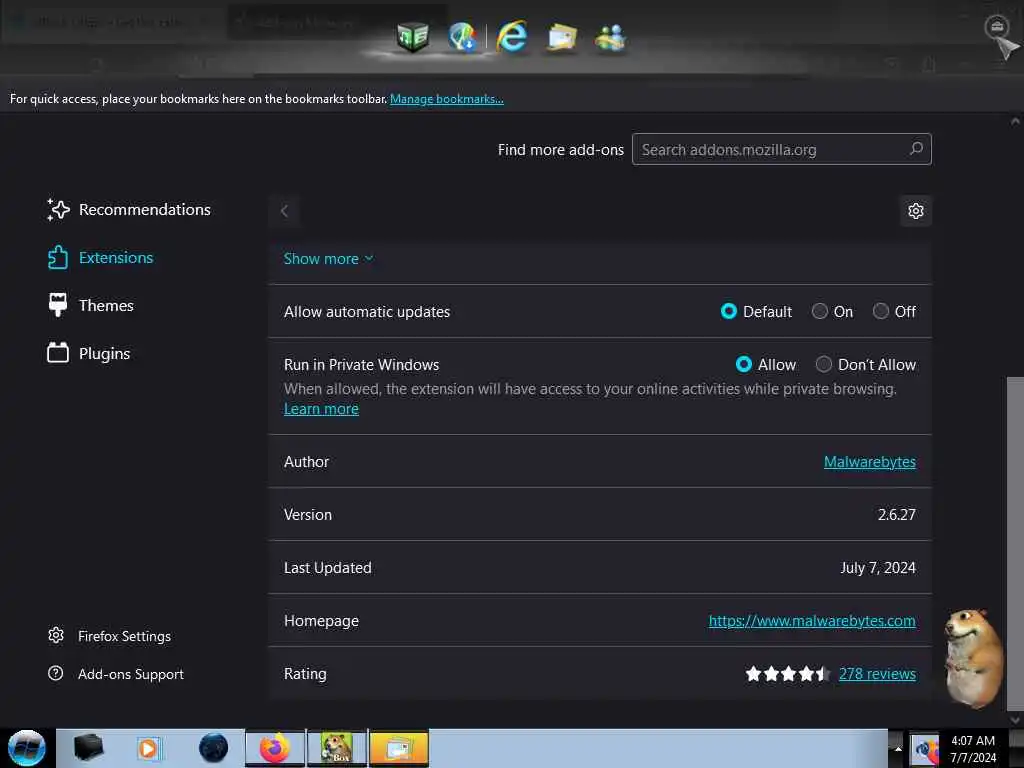Open the dark globe taskbar icon
Viewport: 1024px width, 768px height.
click(x=214, y=748)
